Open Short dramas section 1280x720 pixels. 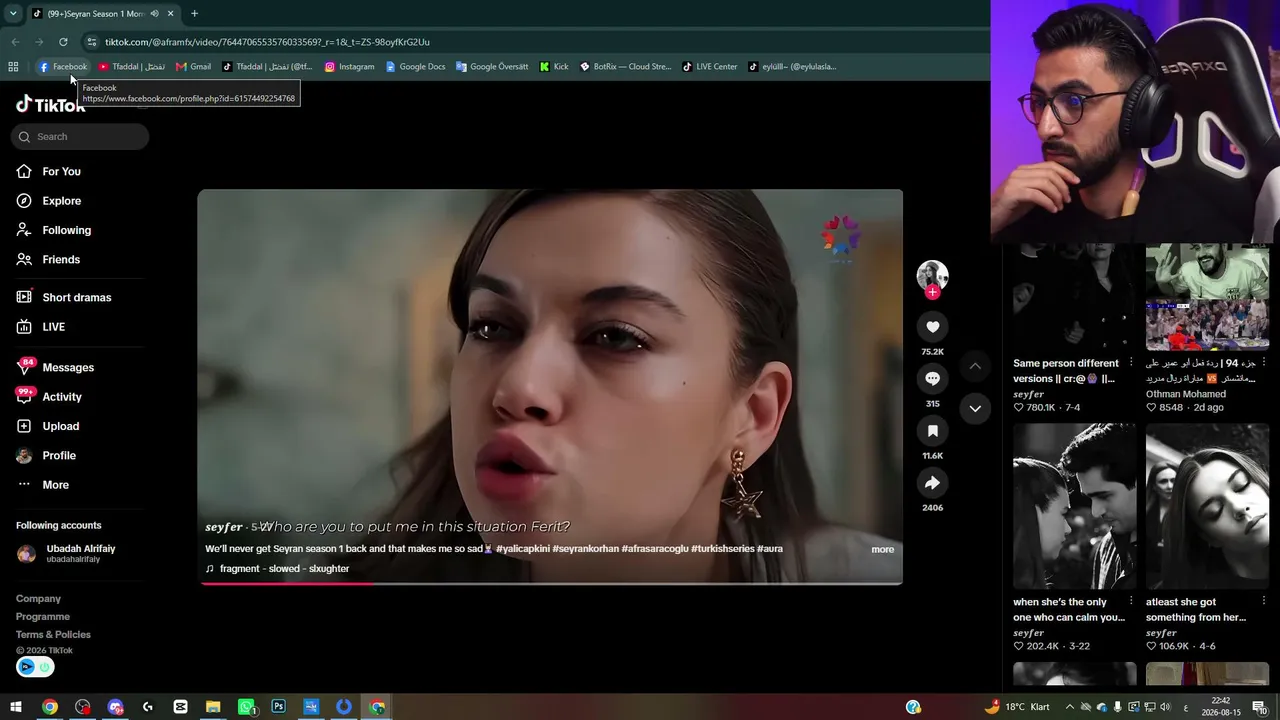point(64,298)
